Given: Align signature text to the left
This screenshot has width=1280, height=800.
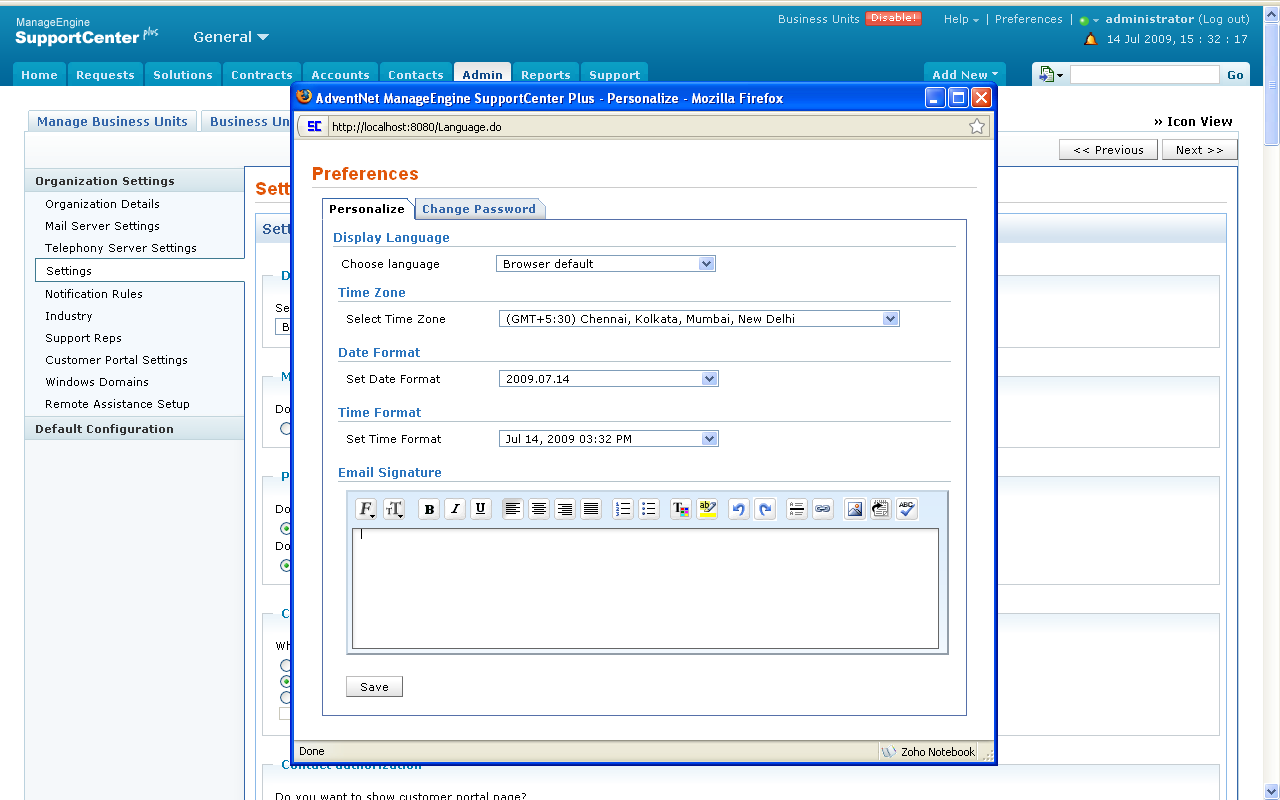Looking at the screenshot, I should coord(513,509).
